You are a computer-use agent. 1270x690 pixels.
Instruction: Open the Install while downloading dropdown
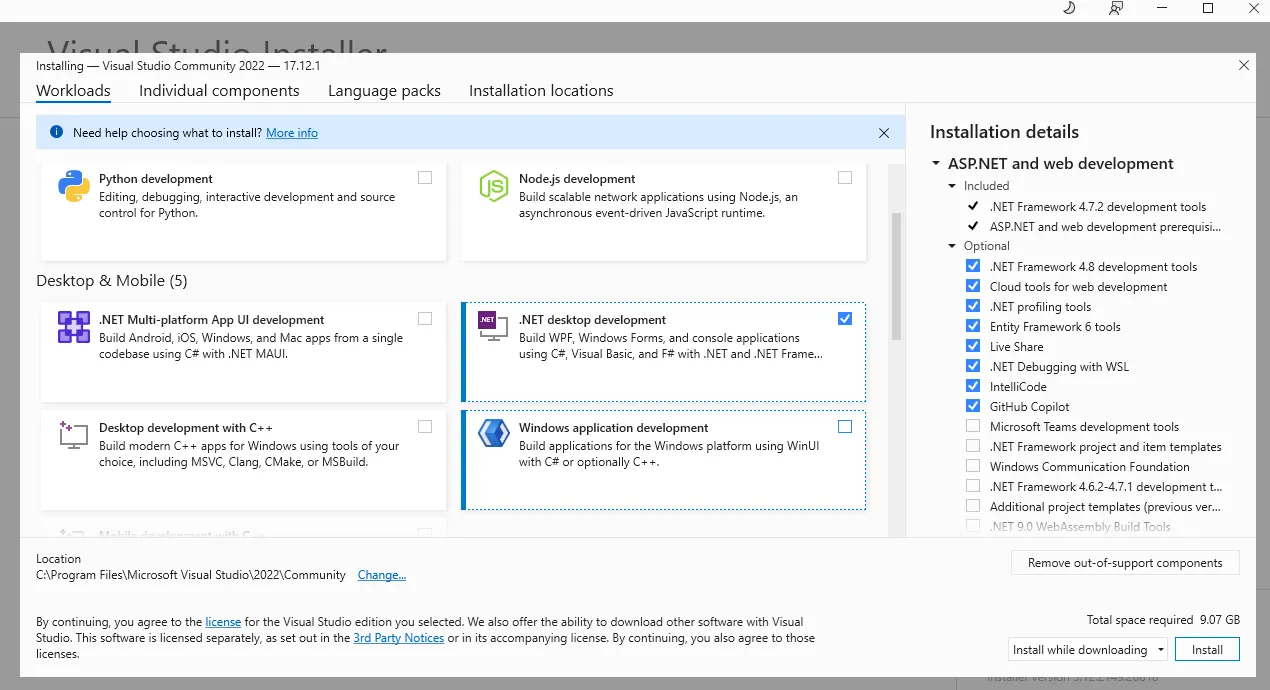coord(1088,649)
